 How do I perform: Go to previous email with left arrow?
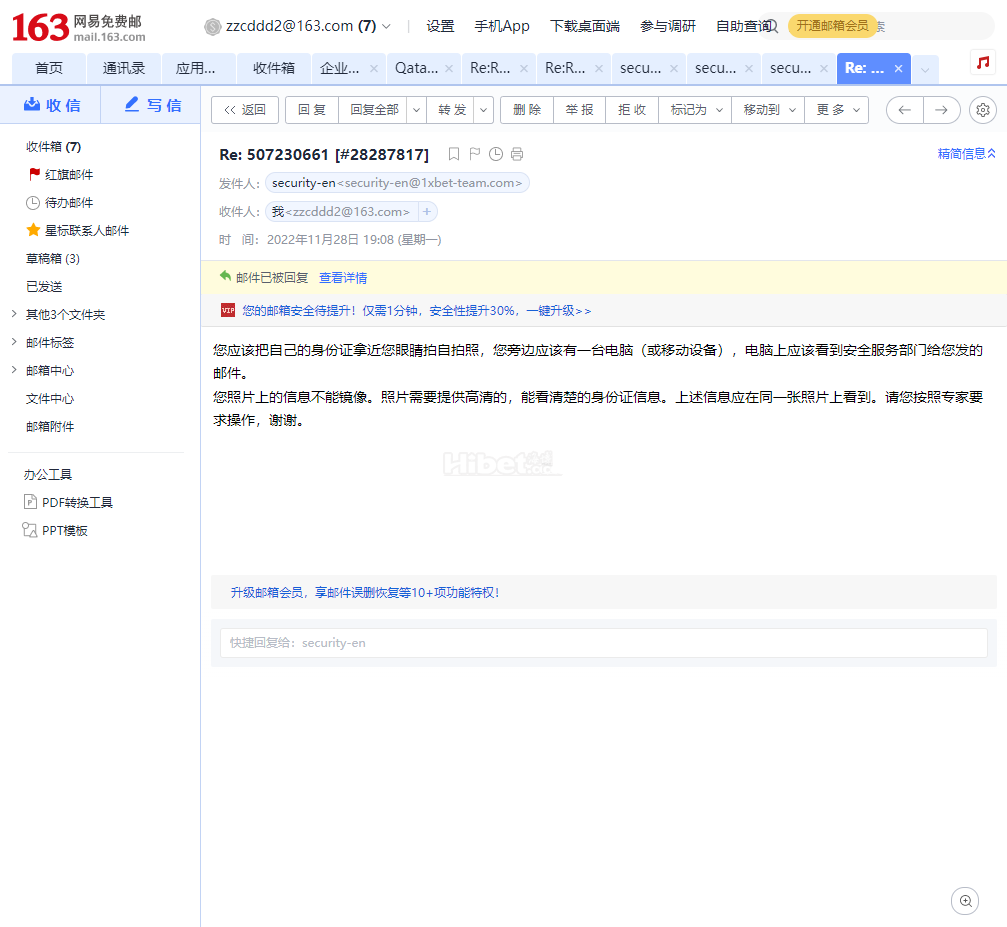click(905, 110)
